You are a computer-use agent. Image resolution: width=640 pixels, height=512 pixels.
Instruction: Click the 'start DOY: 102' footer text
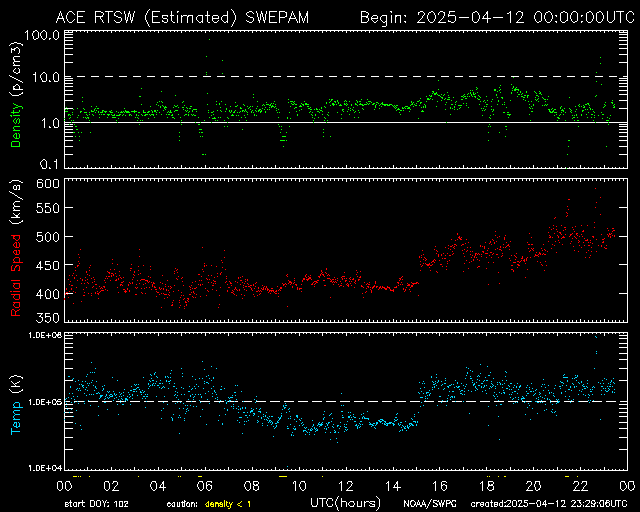96,504
